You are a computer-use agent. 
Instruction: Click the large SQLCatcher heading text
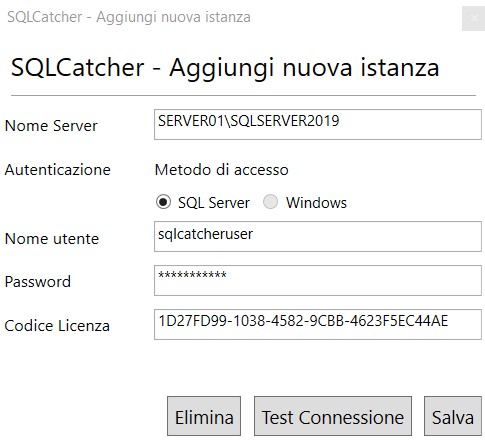tap(225, 68)
